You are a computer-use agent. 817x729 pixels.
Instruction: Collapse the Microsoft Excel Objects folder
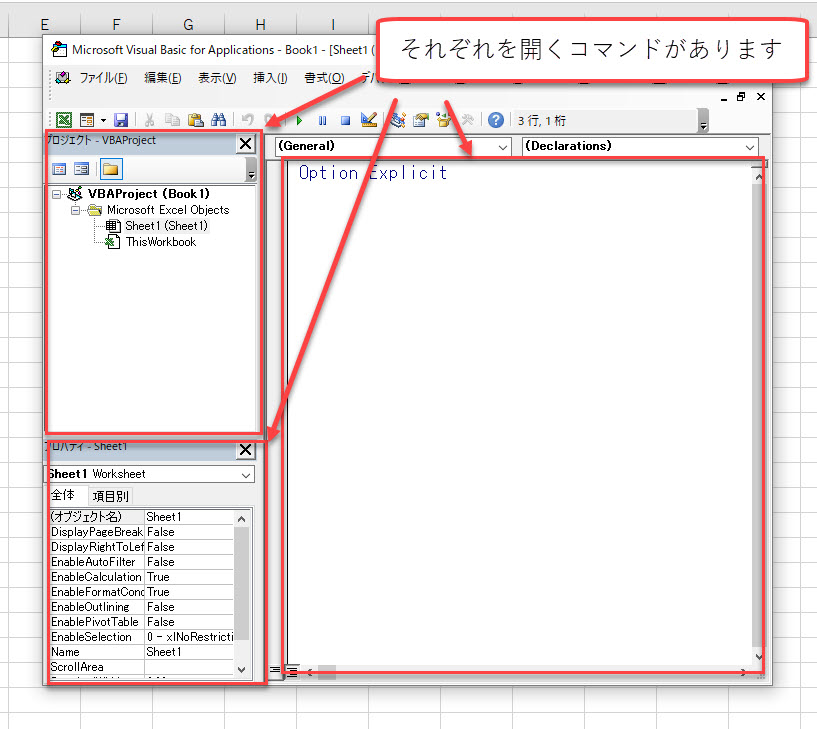76,211
